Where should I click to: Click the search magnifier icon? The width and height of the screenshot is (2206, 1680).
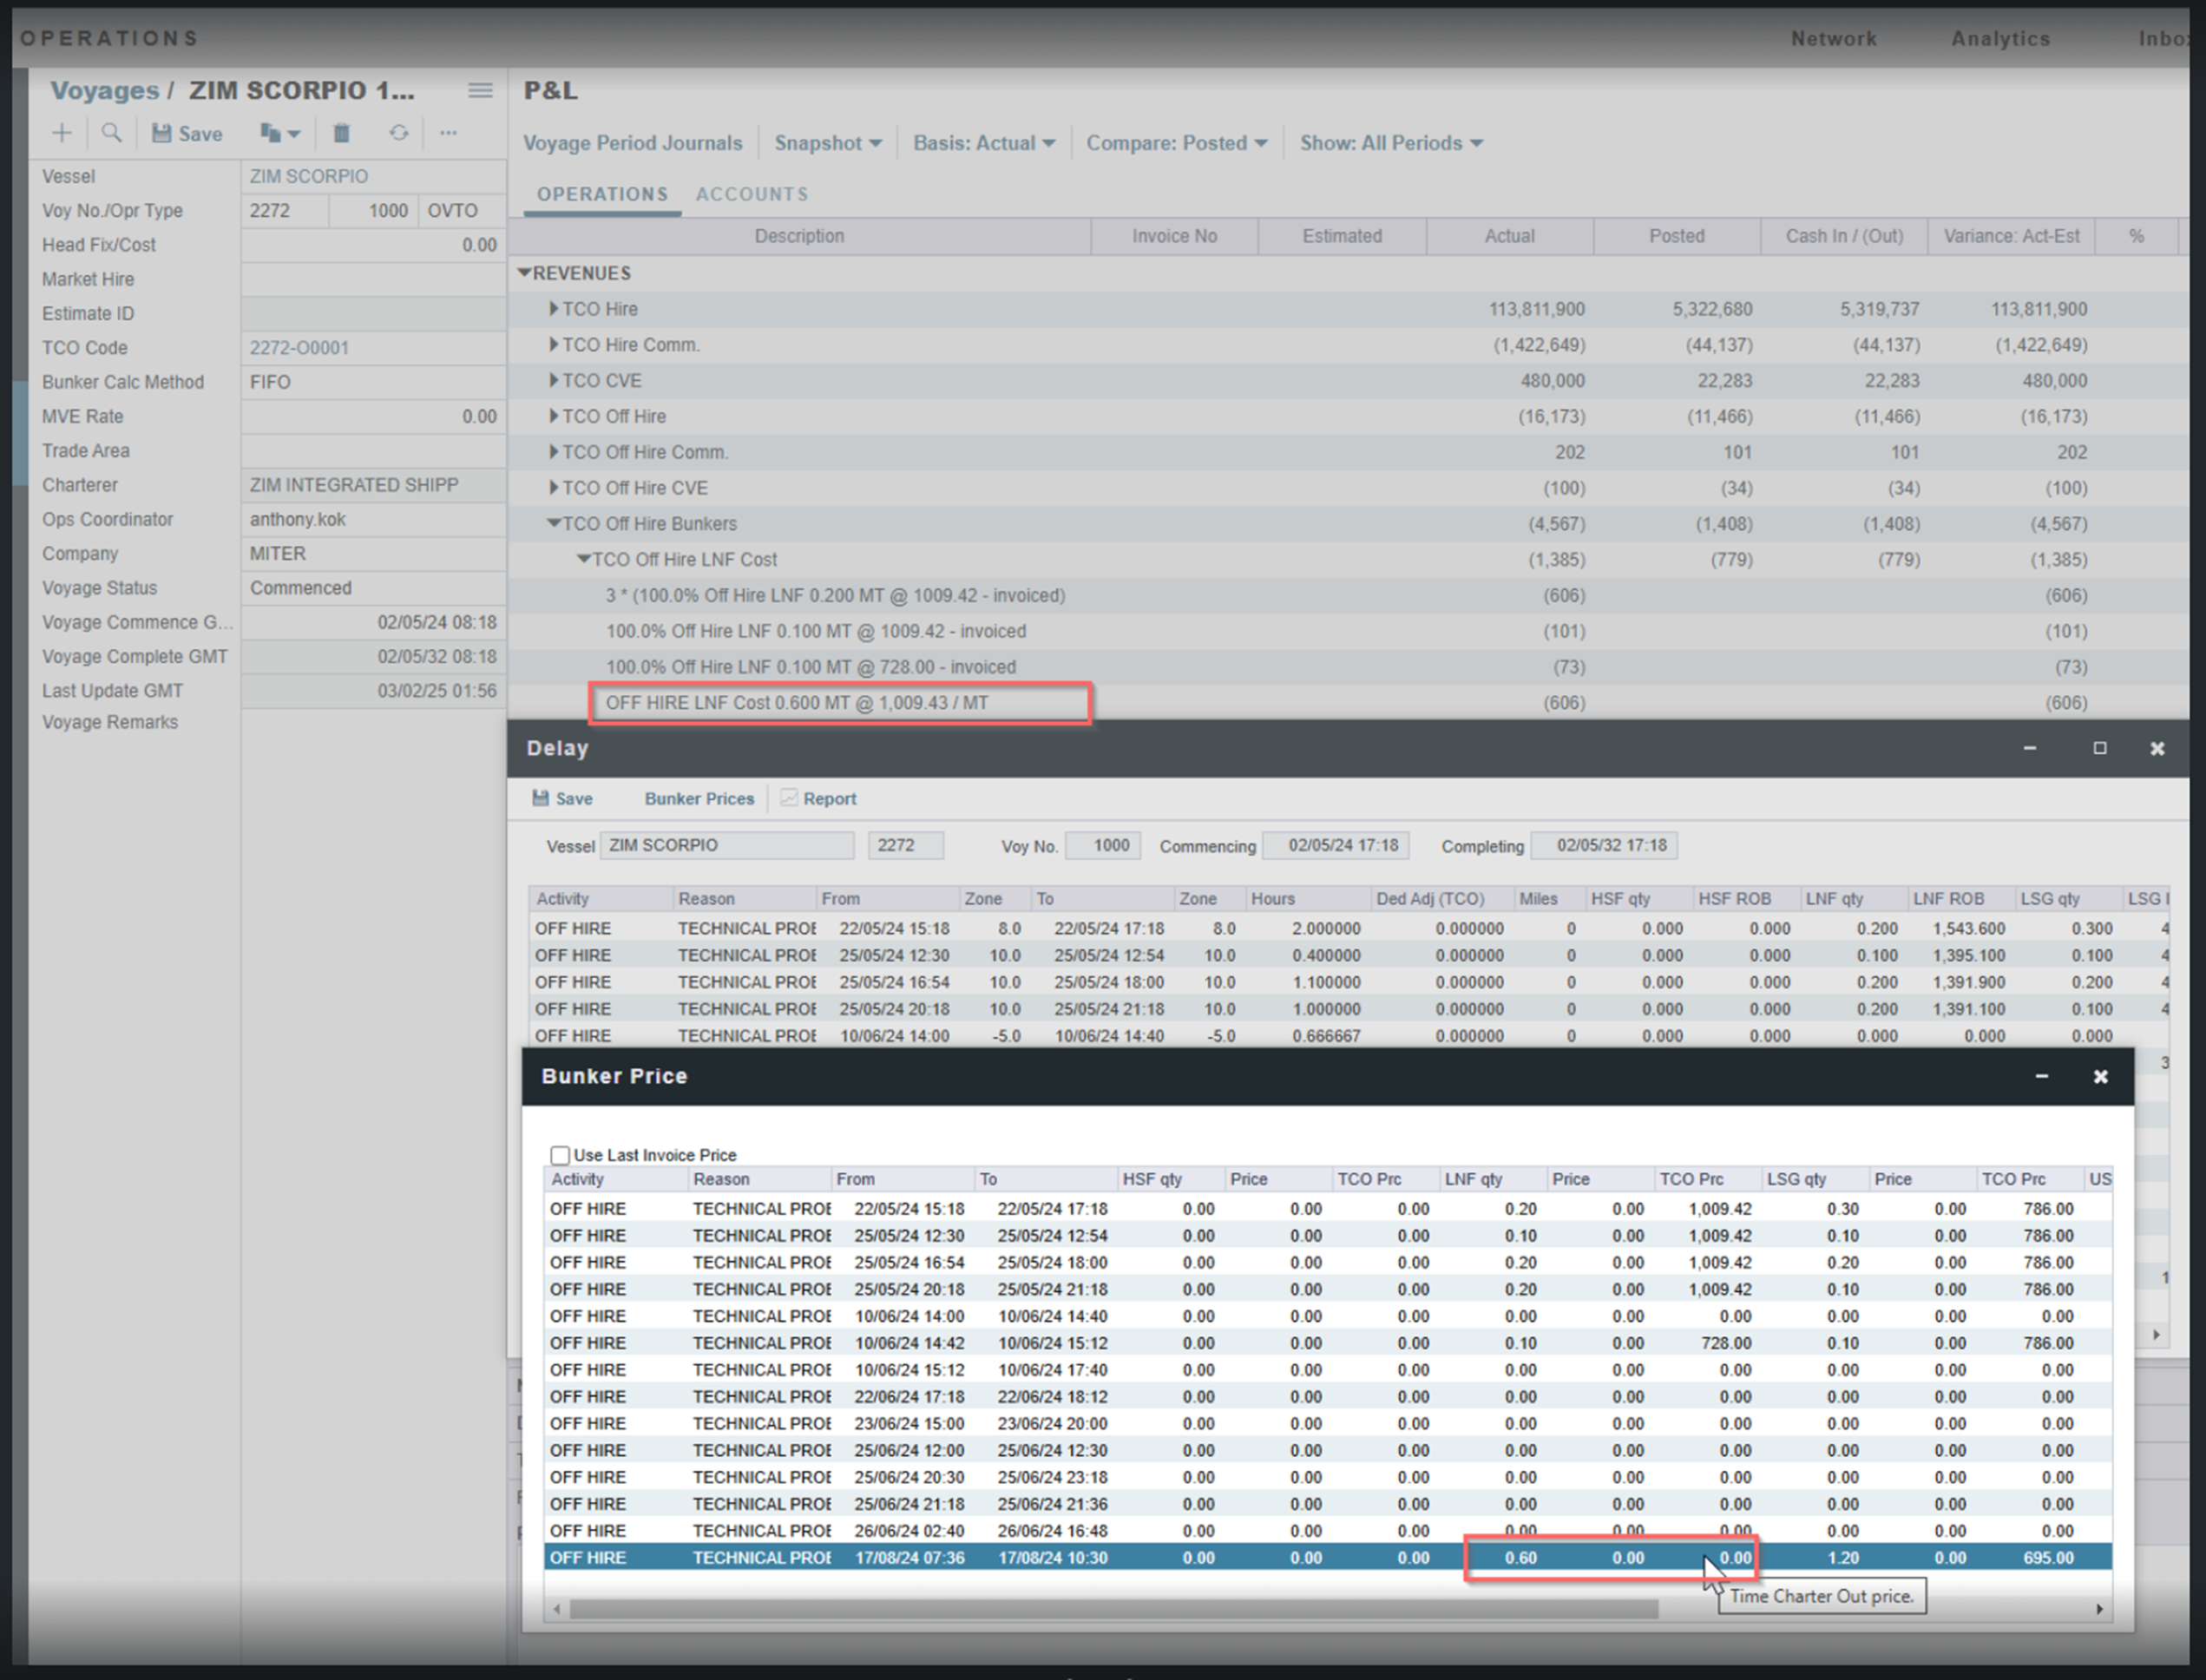click(x=111, y=133)
